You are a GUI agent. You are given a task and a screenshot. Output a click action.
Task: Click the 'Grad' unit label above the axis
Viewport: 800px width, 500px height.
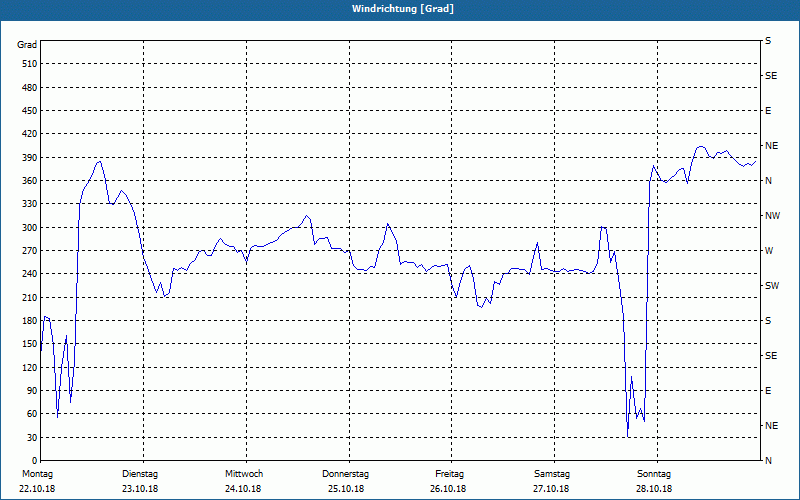(27, 45)
